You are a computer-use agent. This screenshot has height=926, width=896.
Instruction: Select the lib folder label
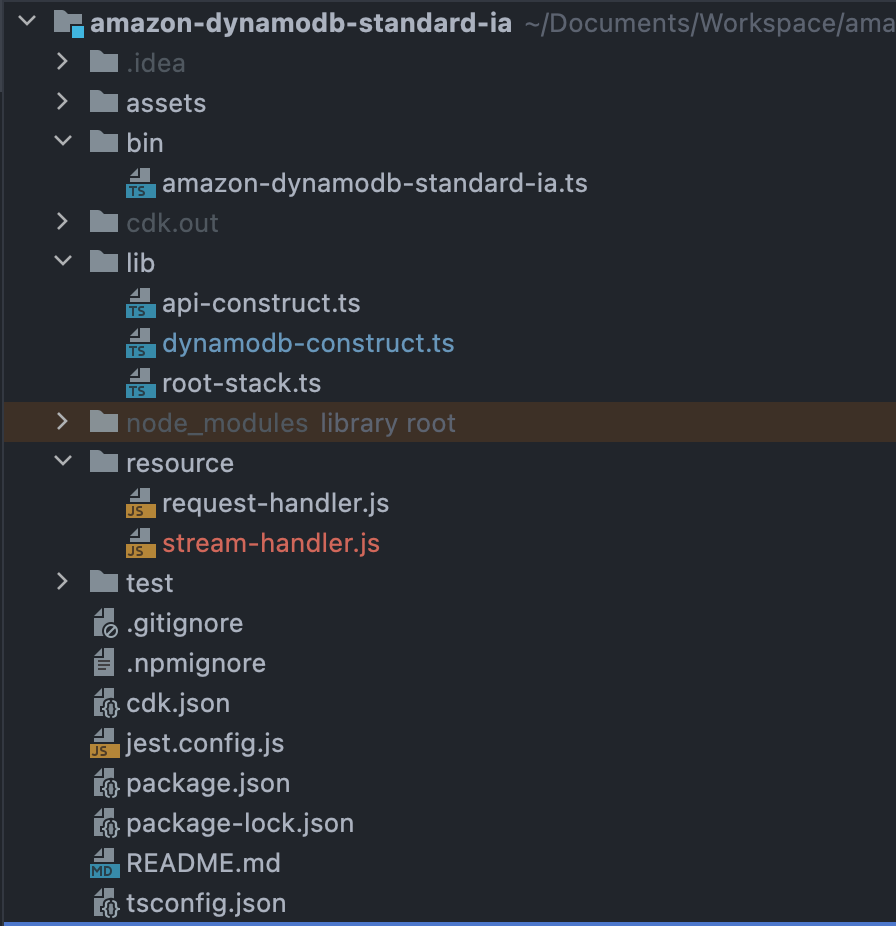click(x=141, y=263)
